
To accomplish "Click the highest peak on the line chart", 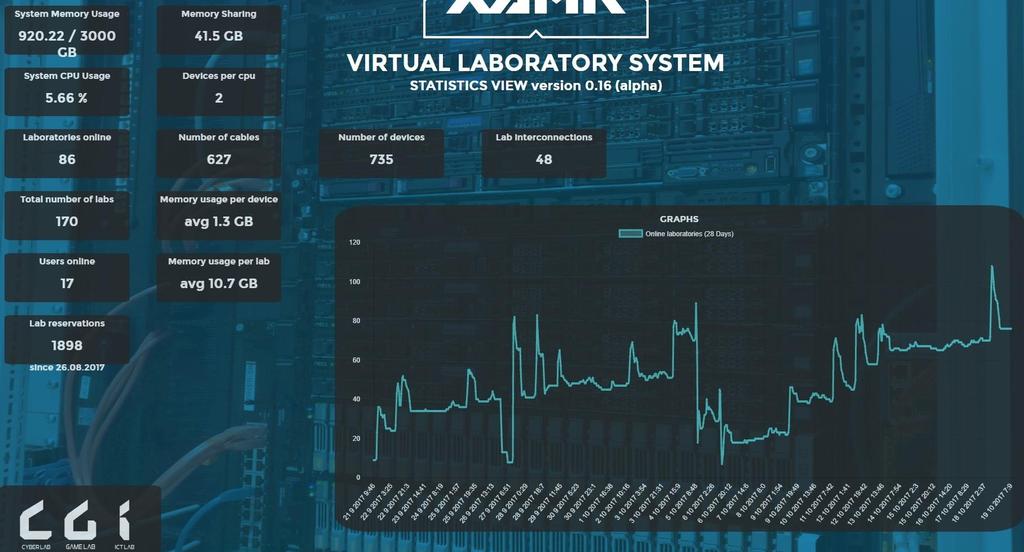I will (992, 267).
